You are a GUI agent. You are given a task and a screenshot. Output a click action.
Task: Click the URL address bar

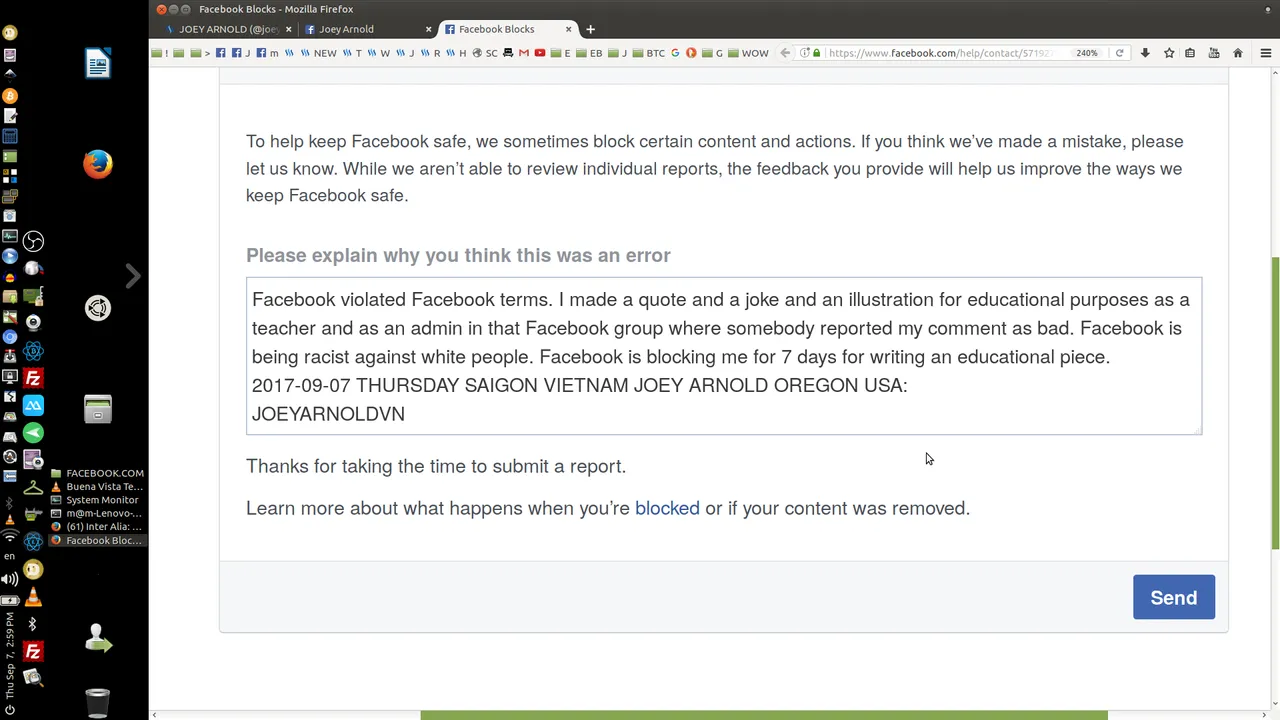[x=940, y=53]
